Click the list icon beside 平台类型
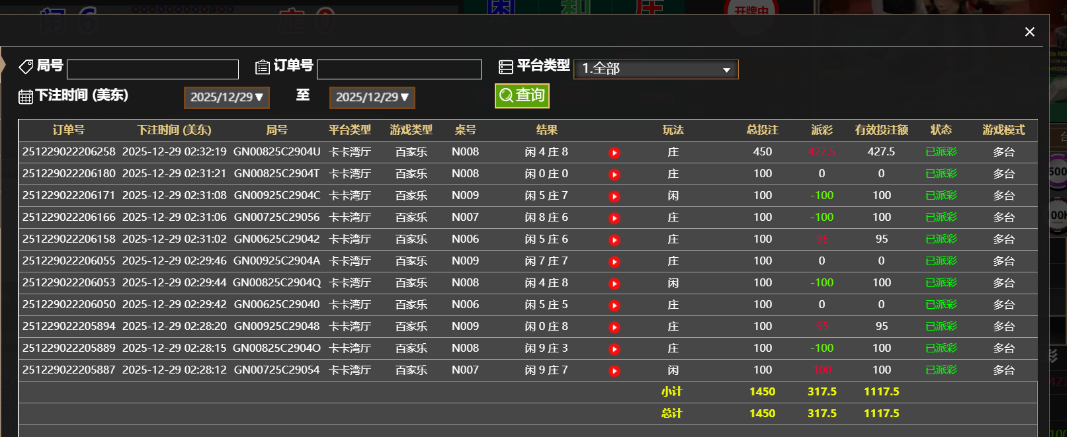 pyautogui.click(x=506, y=67)
